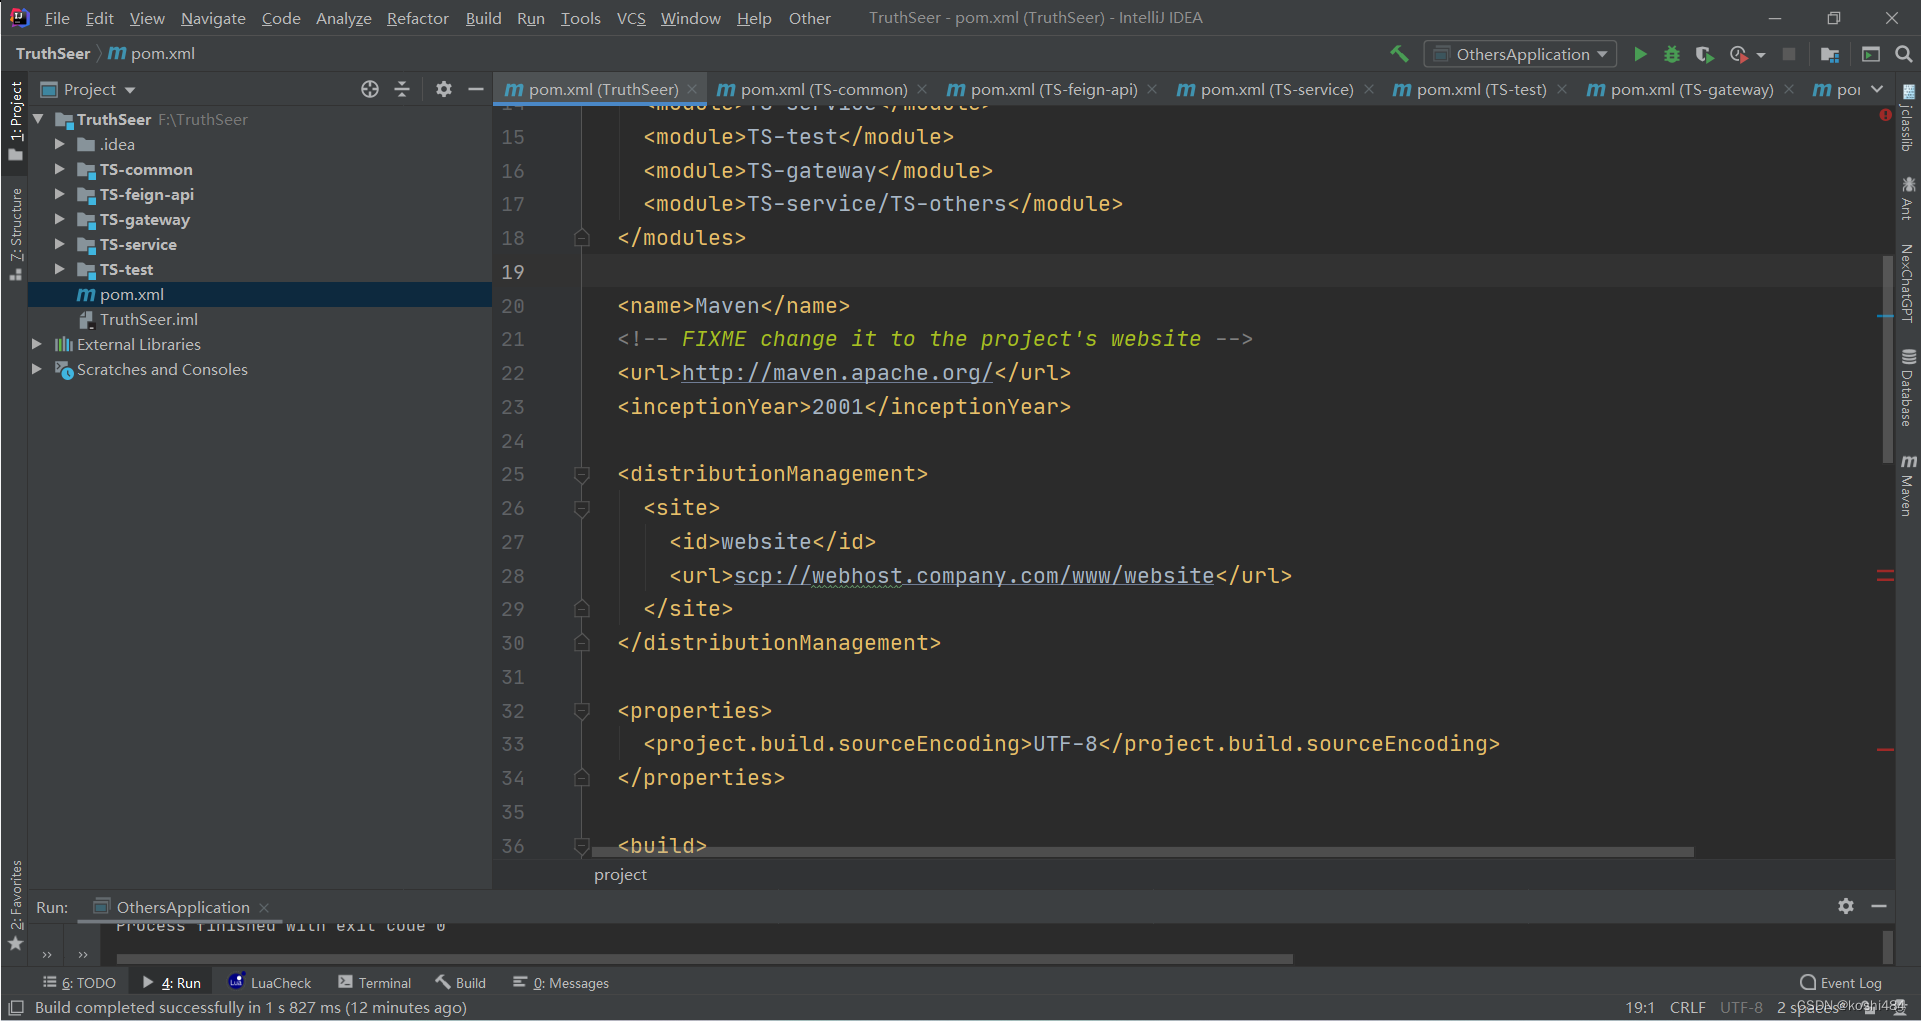Open the Database tool window
1921x1021 pixels.
[1908, 387]
